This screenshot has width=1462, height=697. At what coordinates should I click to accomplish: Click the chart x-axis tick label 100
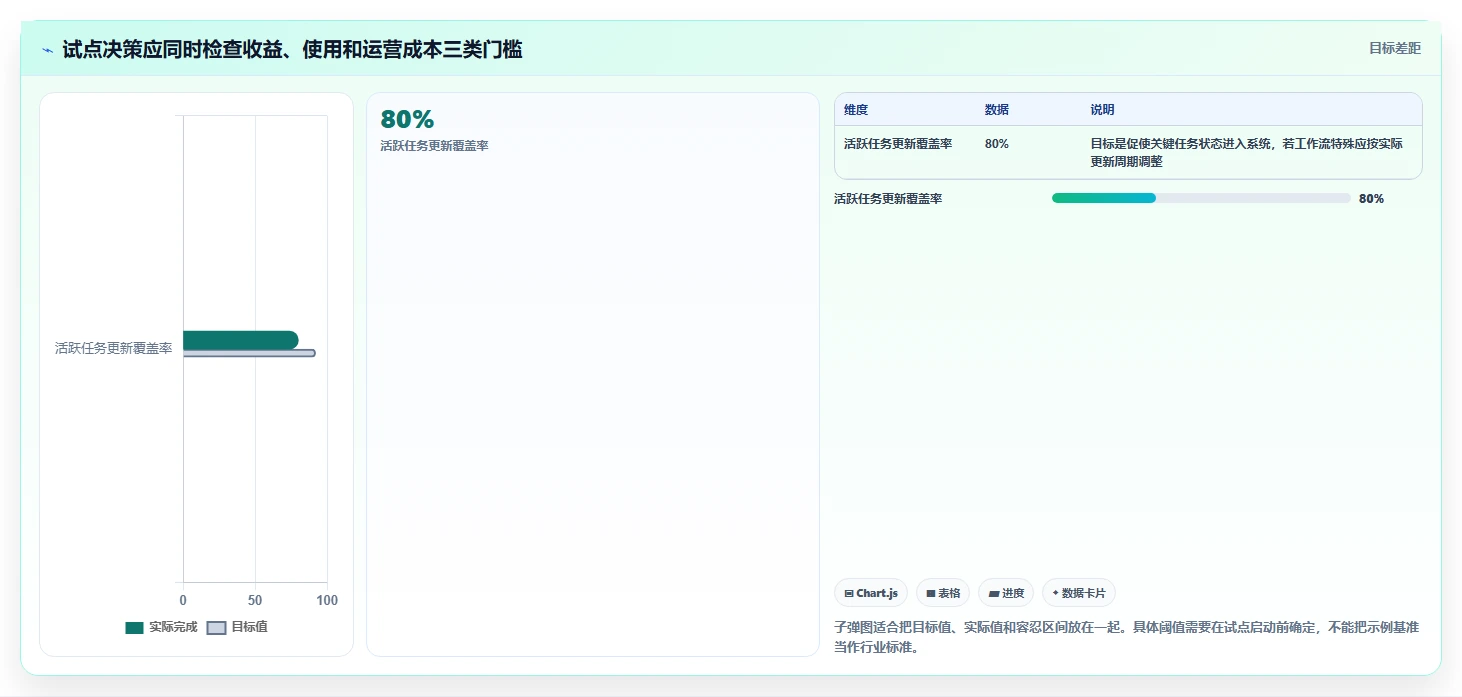coord(327,600)
